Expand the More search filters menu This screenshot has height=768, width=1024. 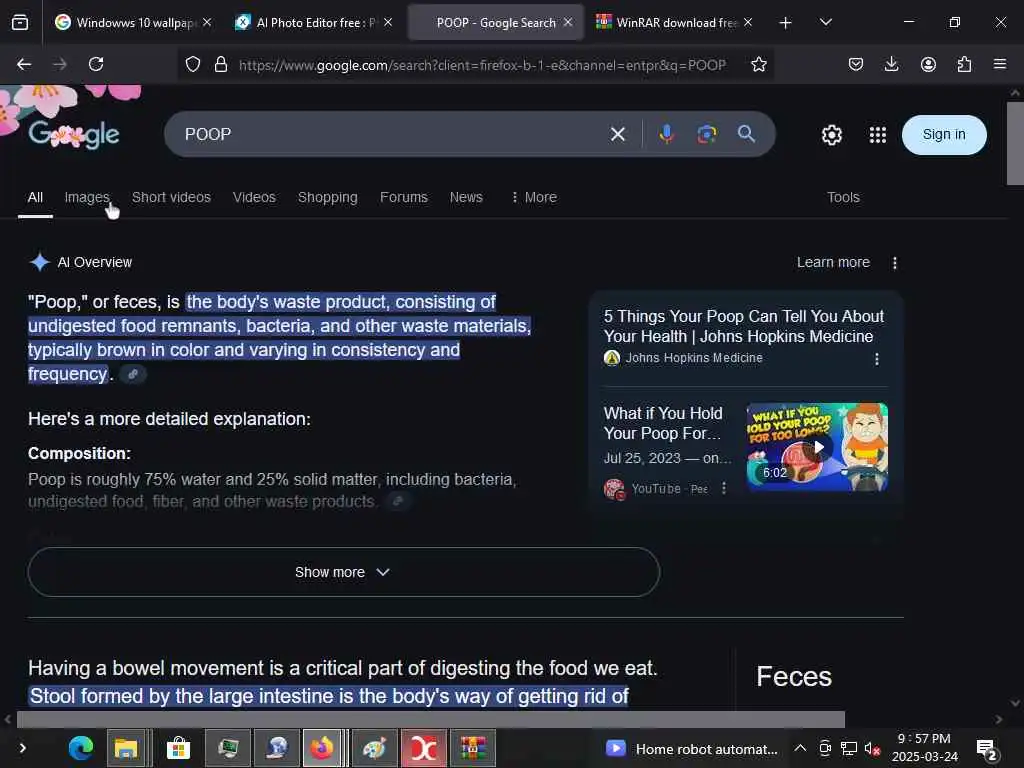534,197
